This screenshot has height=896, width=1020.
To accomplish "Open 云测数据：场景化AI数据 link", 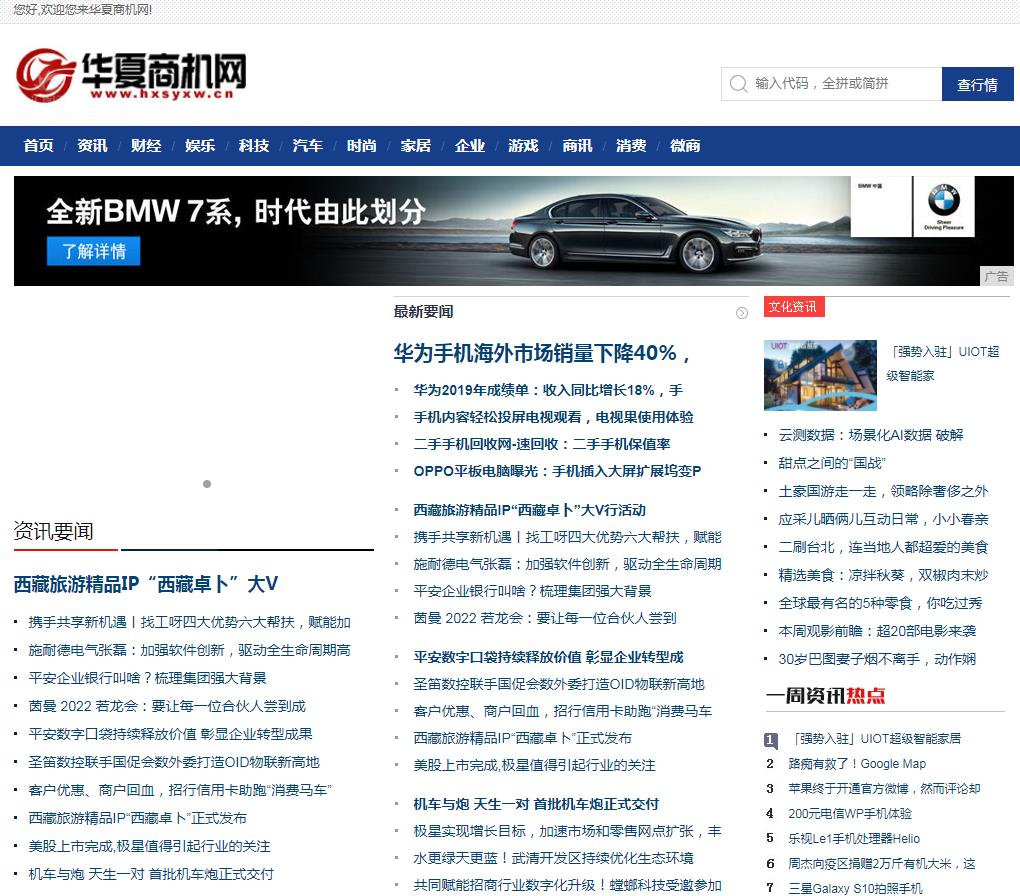I will point(870,435).
